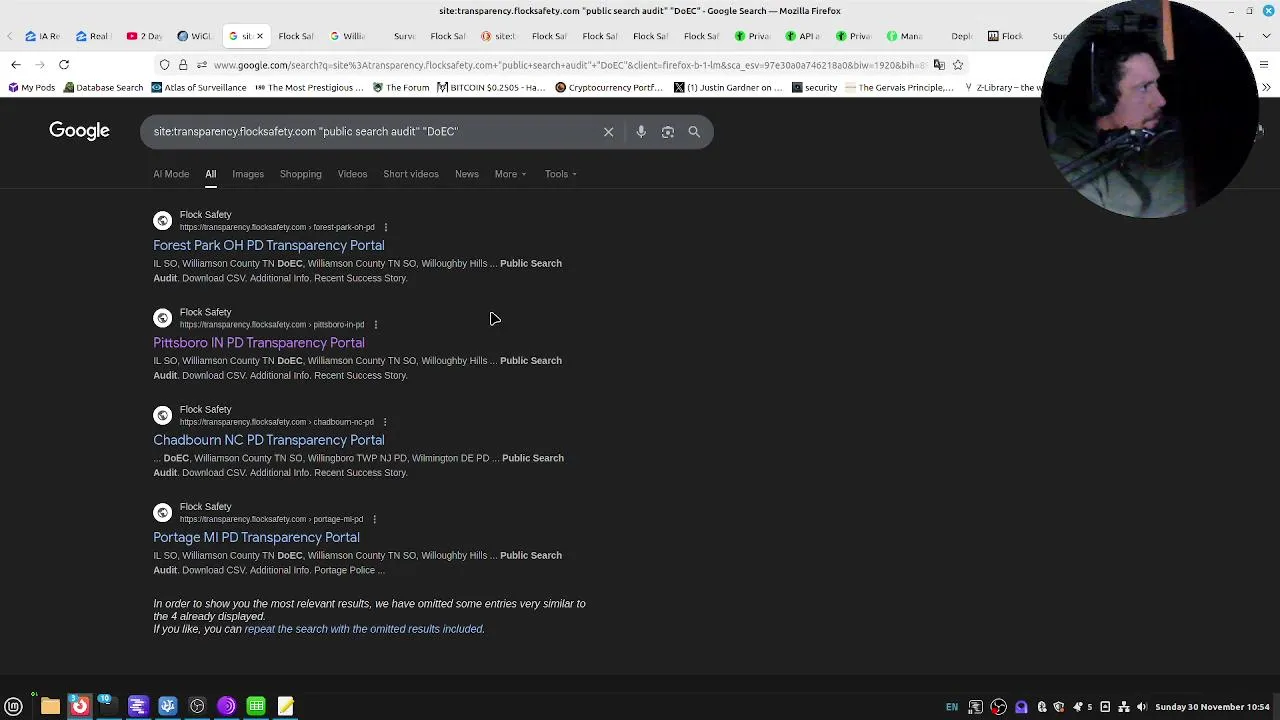The height and width of the screenshot is (720, 1280).
Task: Start voice search with the microphone icon
Action: [x=641, y=132]
